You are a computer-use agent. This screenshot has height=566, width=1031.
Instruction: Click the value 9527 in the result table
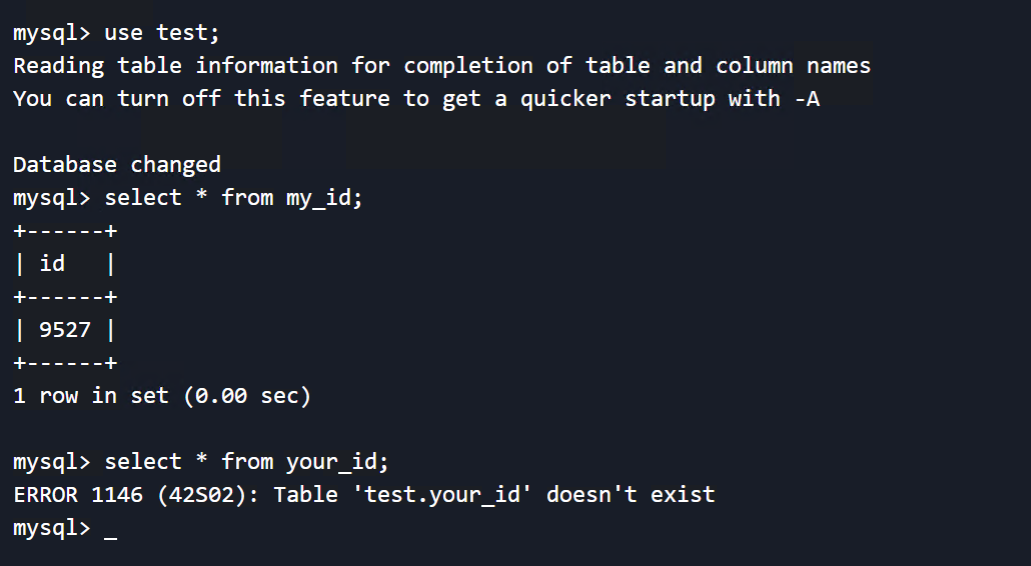pyautogui.click(x=65, y=330)
